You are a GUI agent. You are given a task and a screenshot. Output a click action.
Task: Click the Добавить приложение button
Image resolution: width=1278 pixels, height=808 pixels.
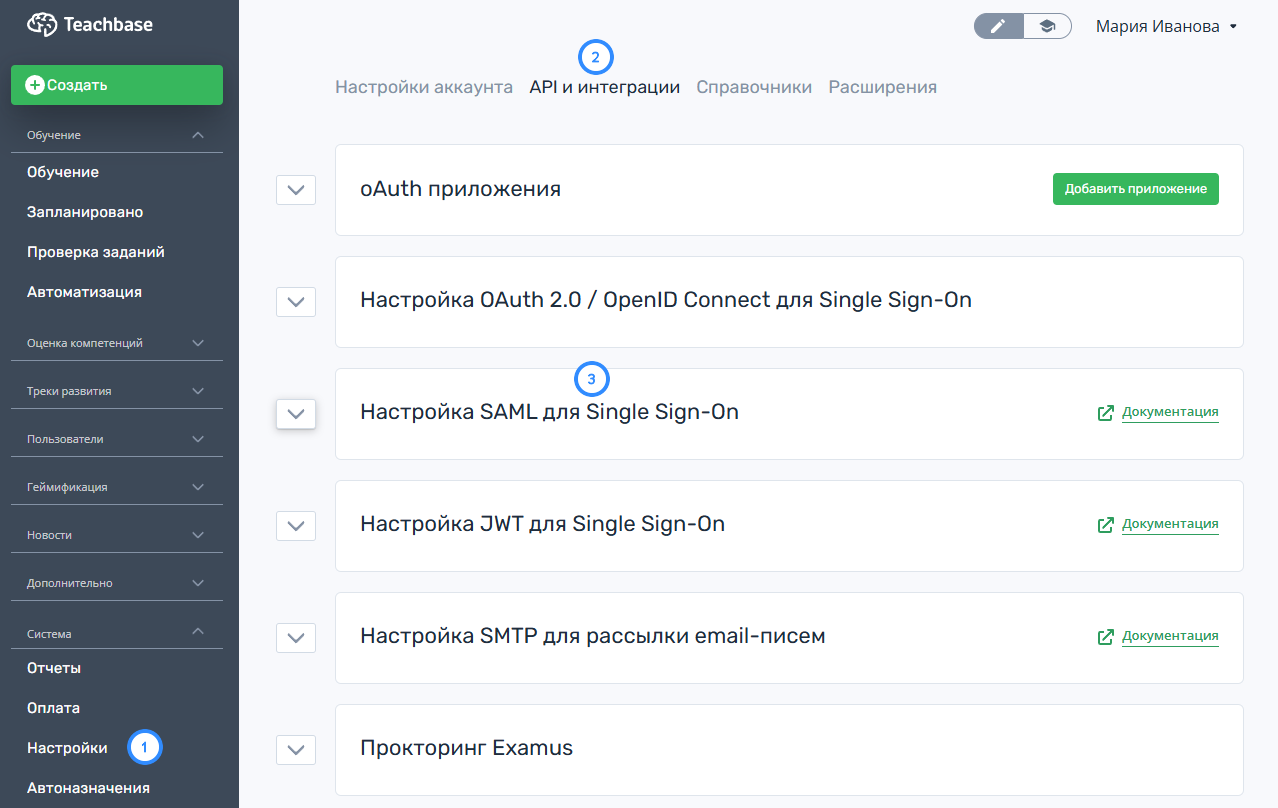point(1135,189)
